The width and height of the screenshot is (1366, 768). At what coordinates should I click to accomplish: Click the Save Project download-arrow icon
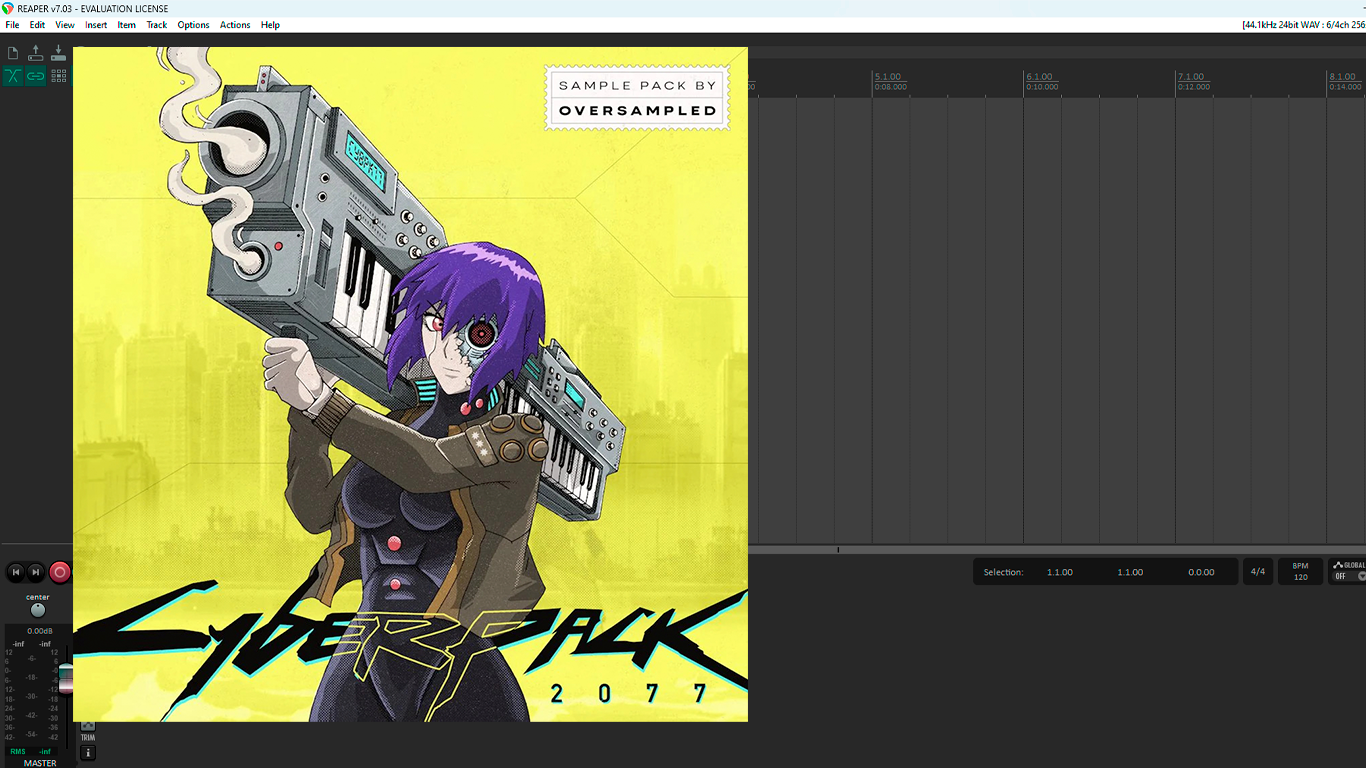[59, 53]
